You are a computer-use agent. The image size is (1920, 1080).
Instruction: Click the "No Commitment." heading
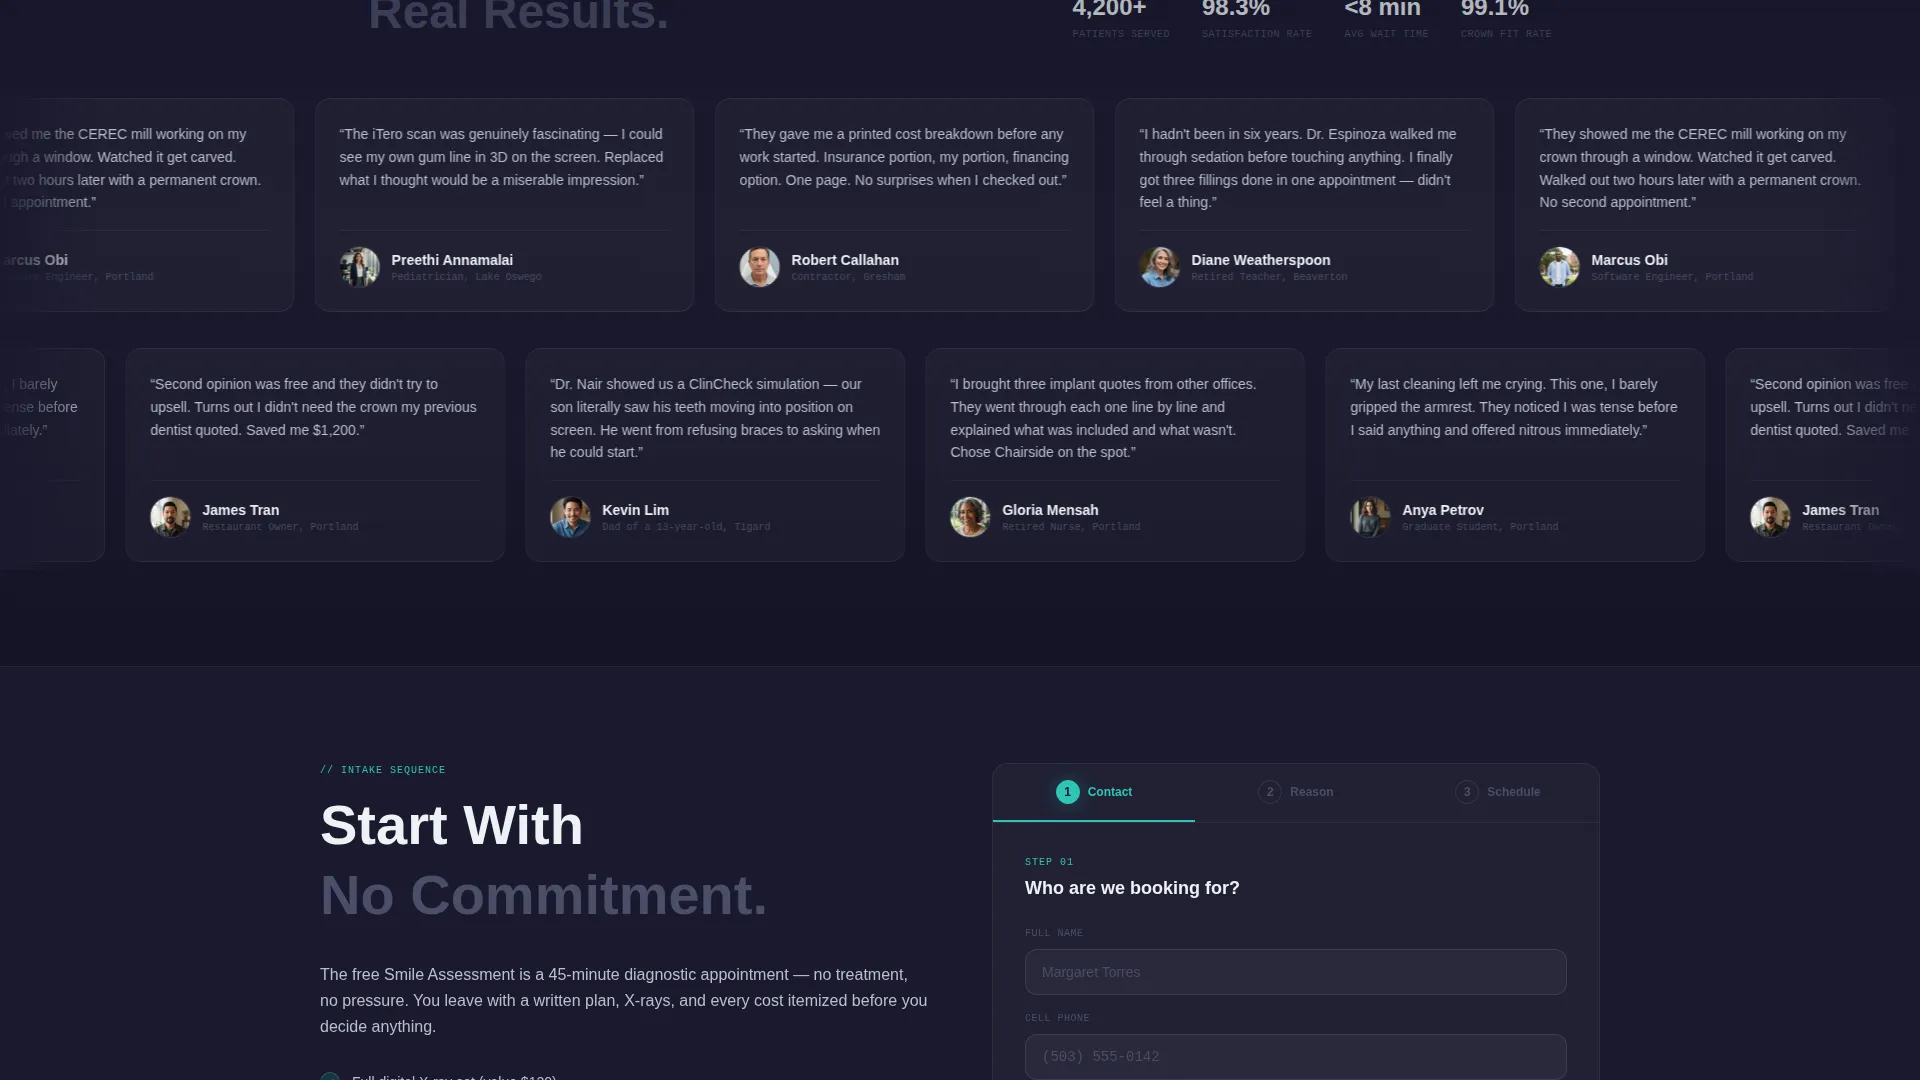tap(543, 895)
